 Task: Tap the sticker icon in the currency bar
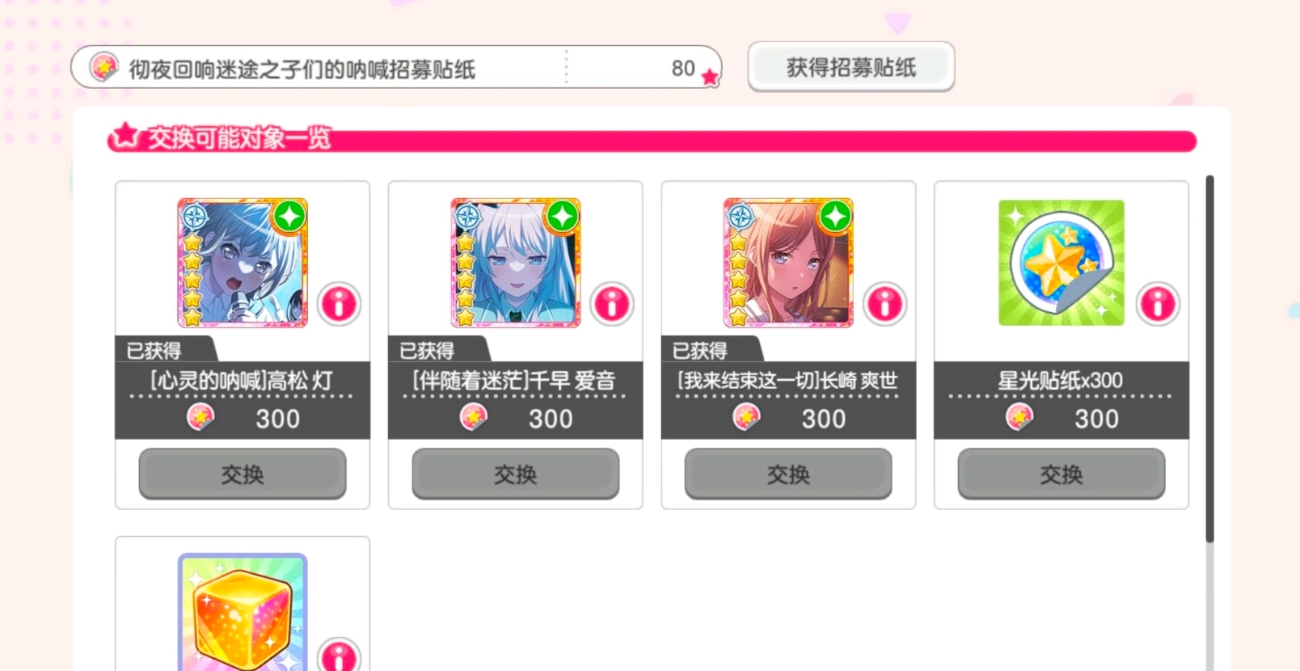(103, 68)
